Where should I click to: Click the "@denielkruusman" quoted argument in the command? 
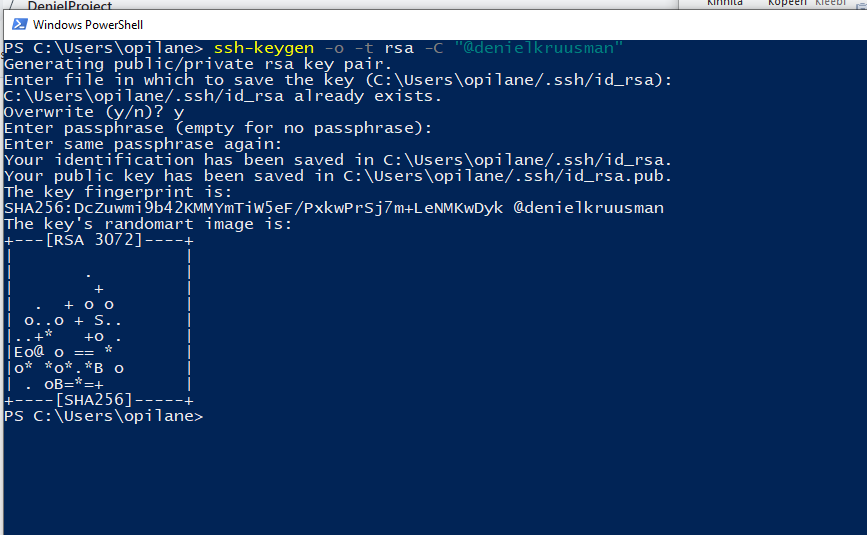pos(540,48)
